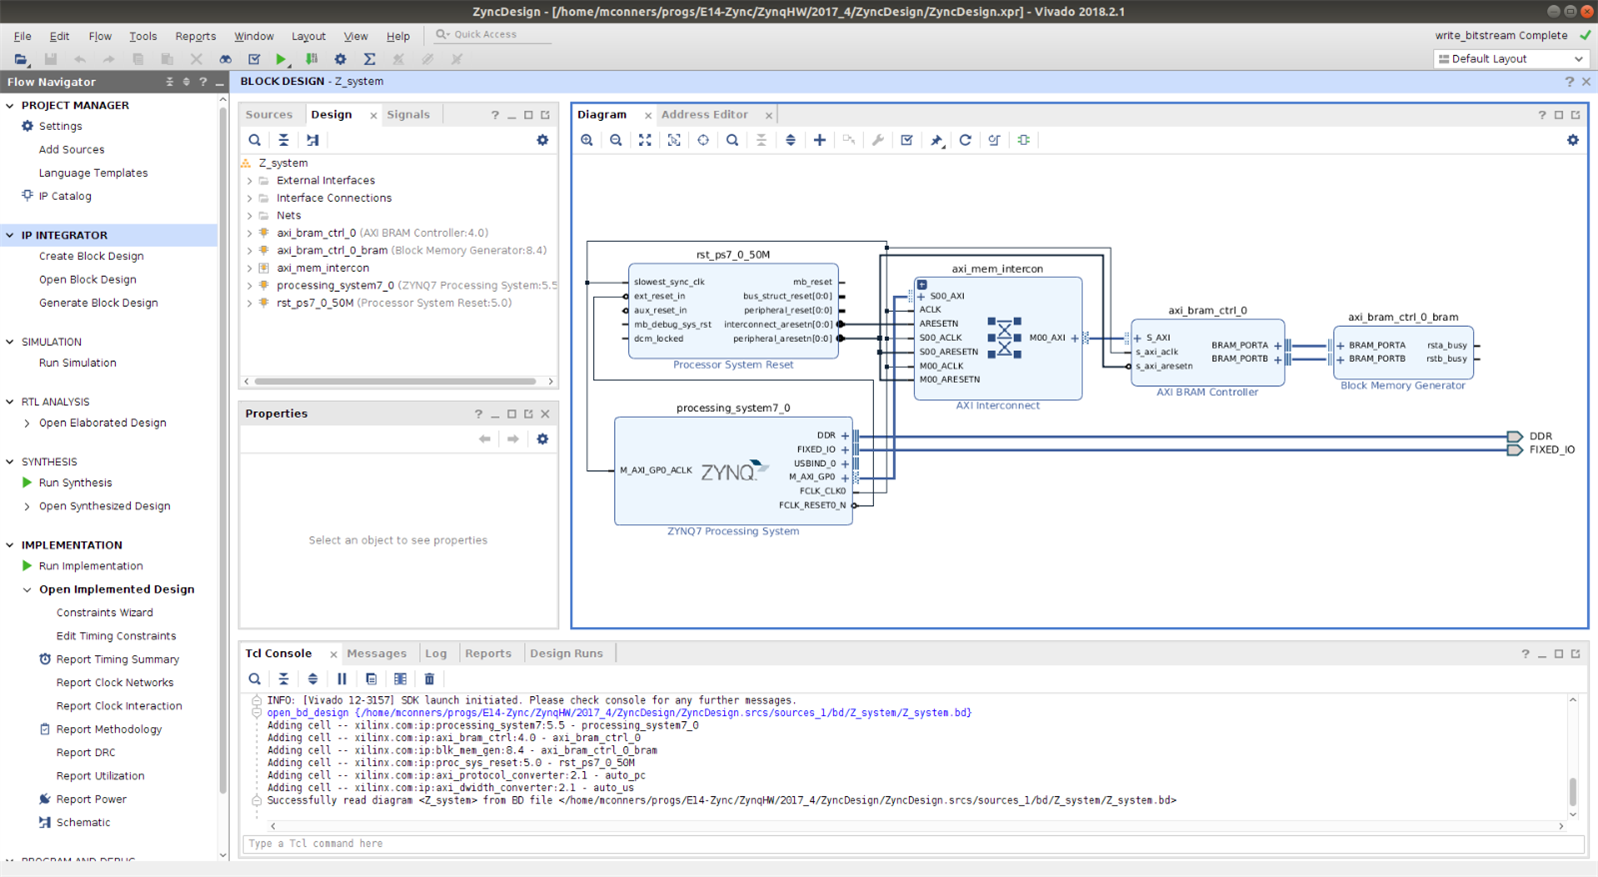Open the File menu
This screenshot has width=1598, height=877.
[22, 36]
